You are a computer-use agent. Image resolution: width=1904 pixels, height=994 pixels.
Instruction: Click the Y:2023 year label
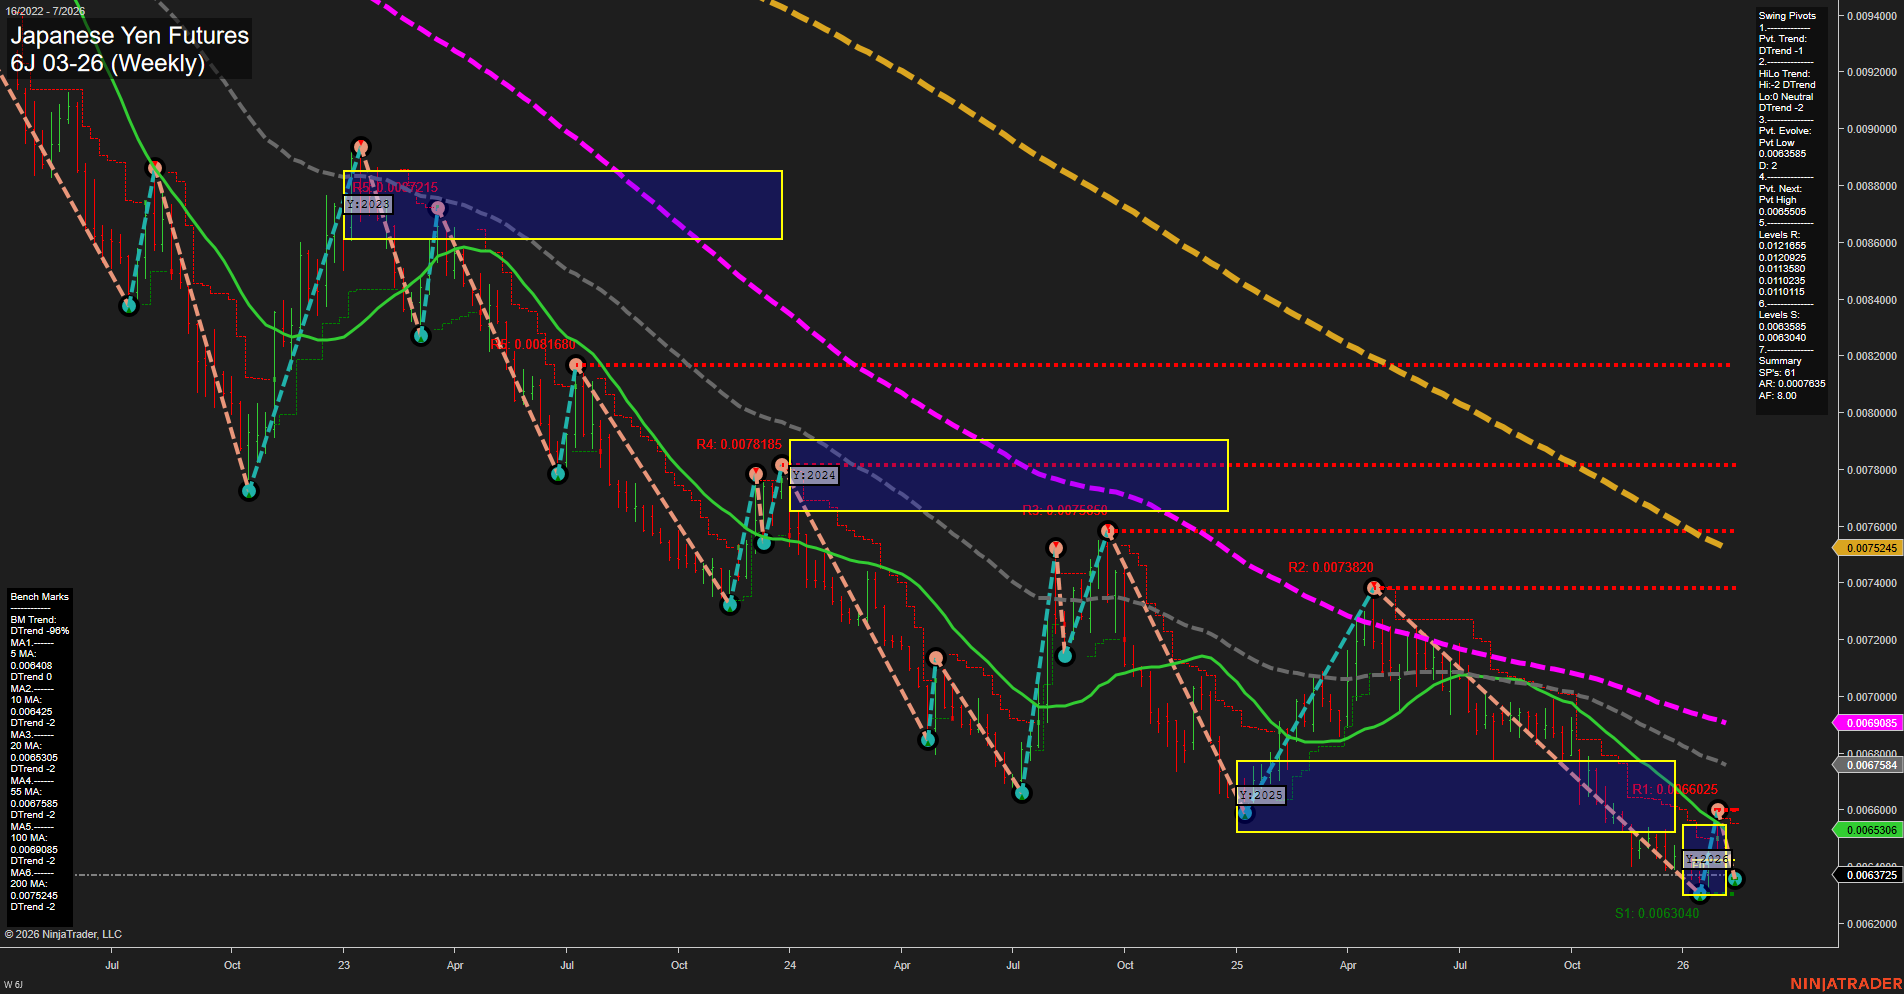368,204
